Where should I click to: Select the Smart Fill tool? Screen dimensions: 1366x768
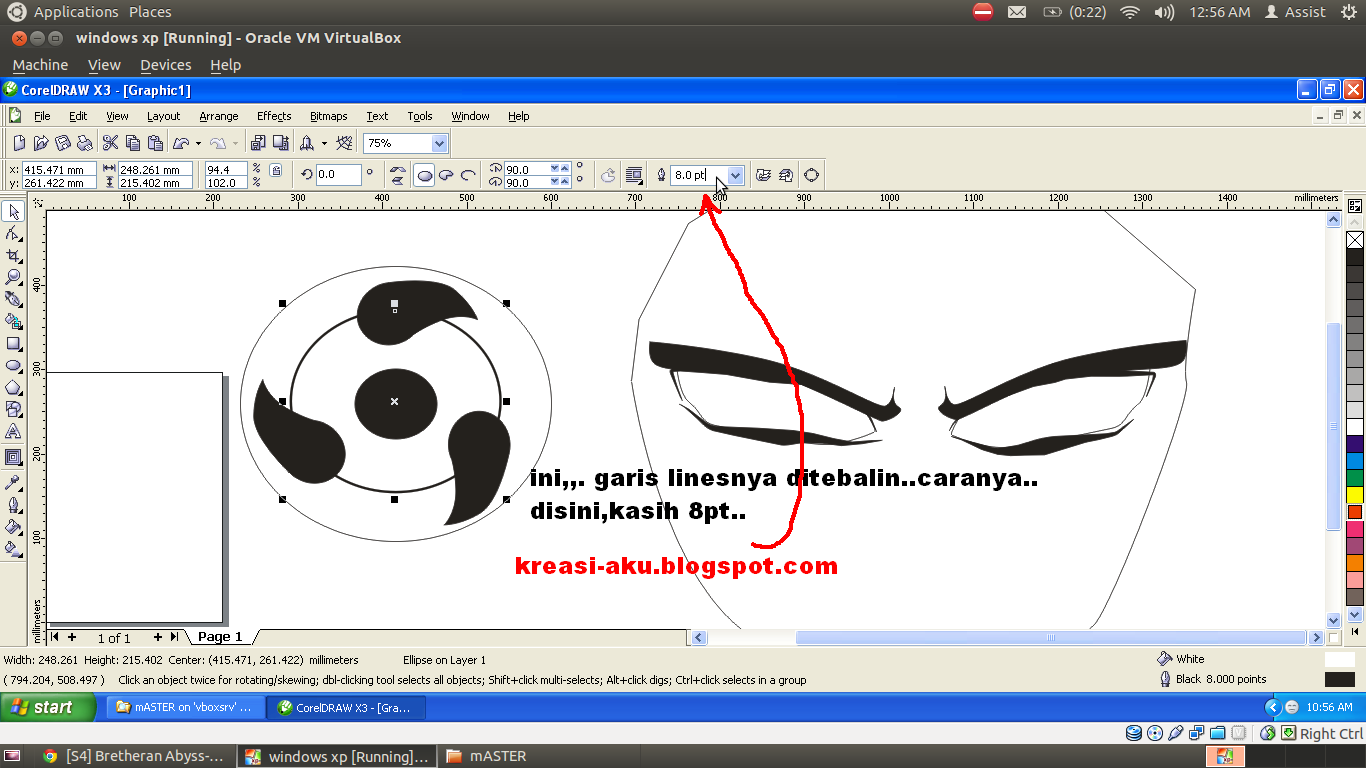click(13, 321)
